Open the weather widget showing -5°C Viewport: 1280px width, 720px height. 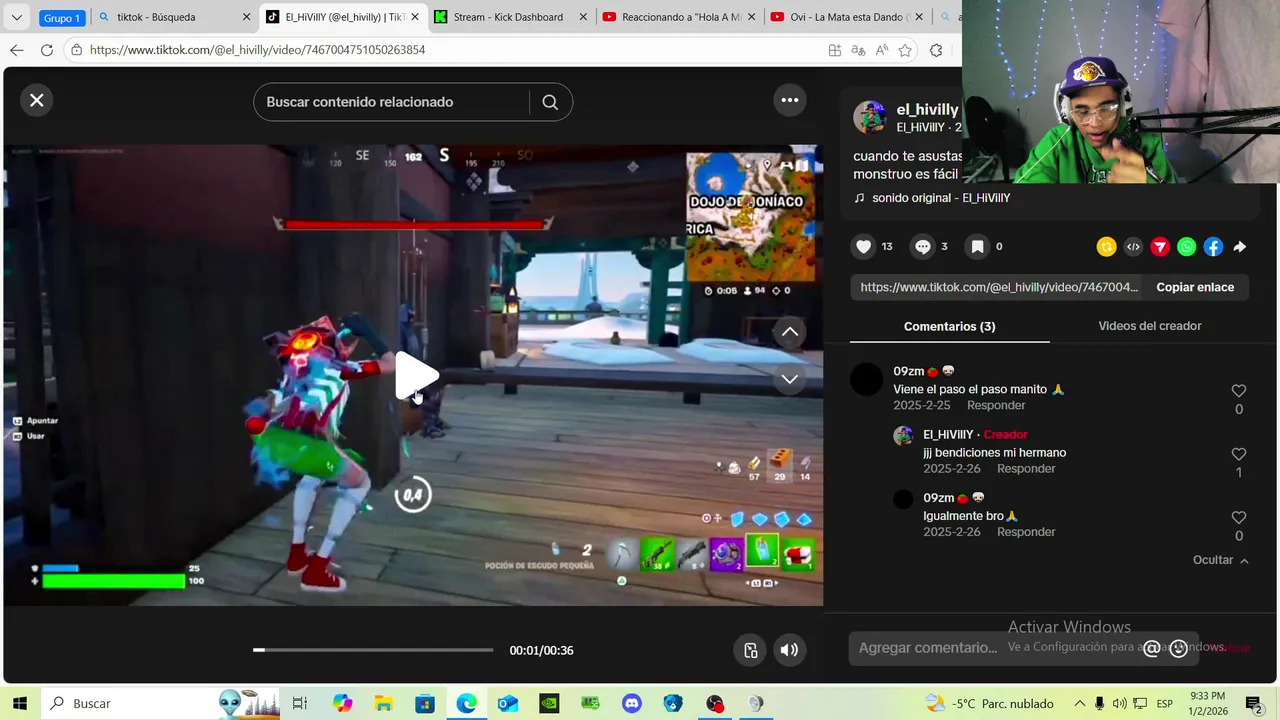tap(989, 704)
